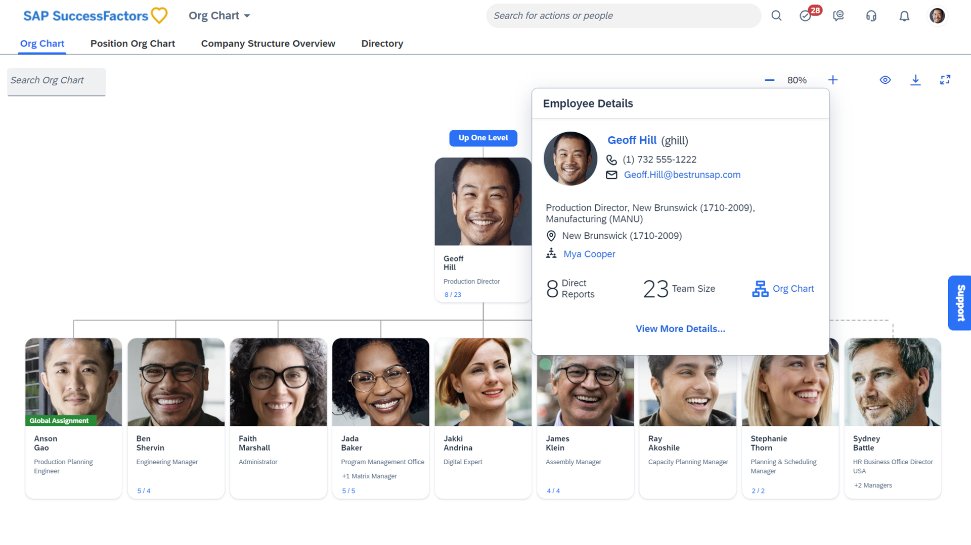
Task: Expand Jada Baker's 5 / 5 reports
Action: pyautogui.click(x=348, y=491)
